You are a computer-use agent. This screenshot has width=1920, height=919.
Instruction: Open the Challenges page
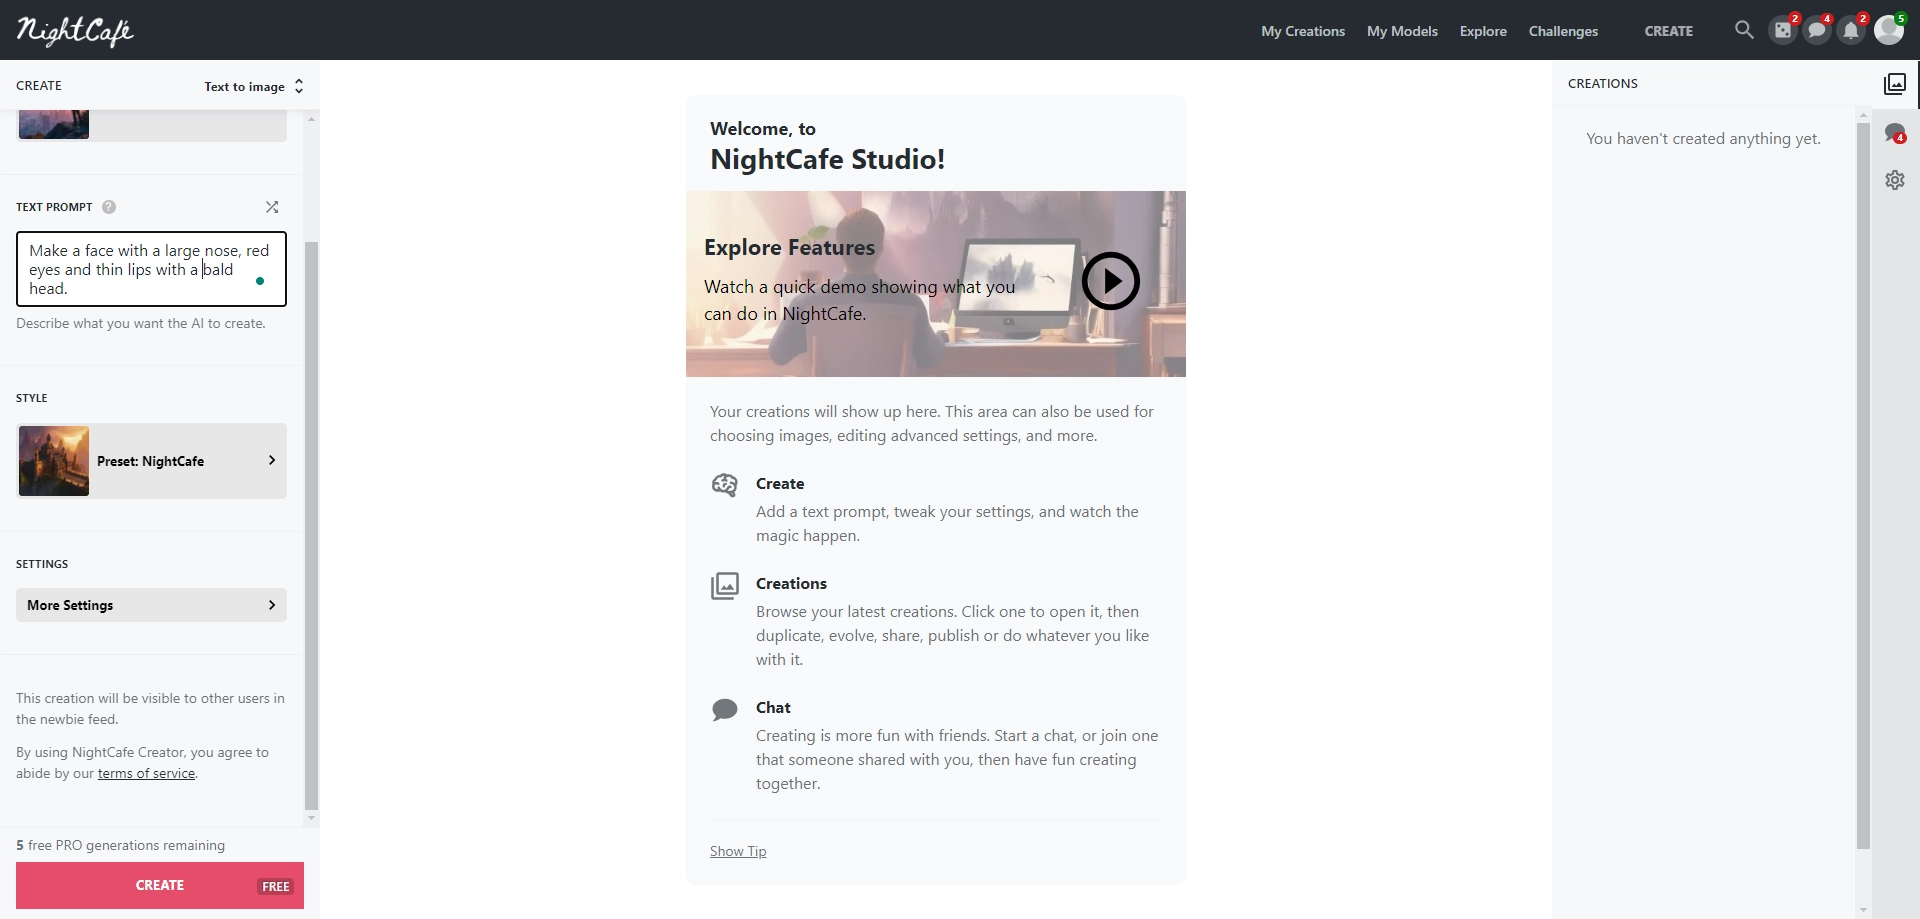tap(1563, 31)
